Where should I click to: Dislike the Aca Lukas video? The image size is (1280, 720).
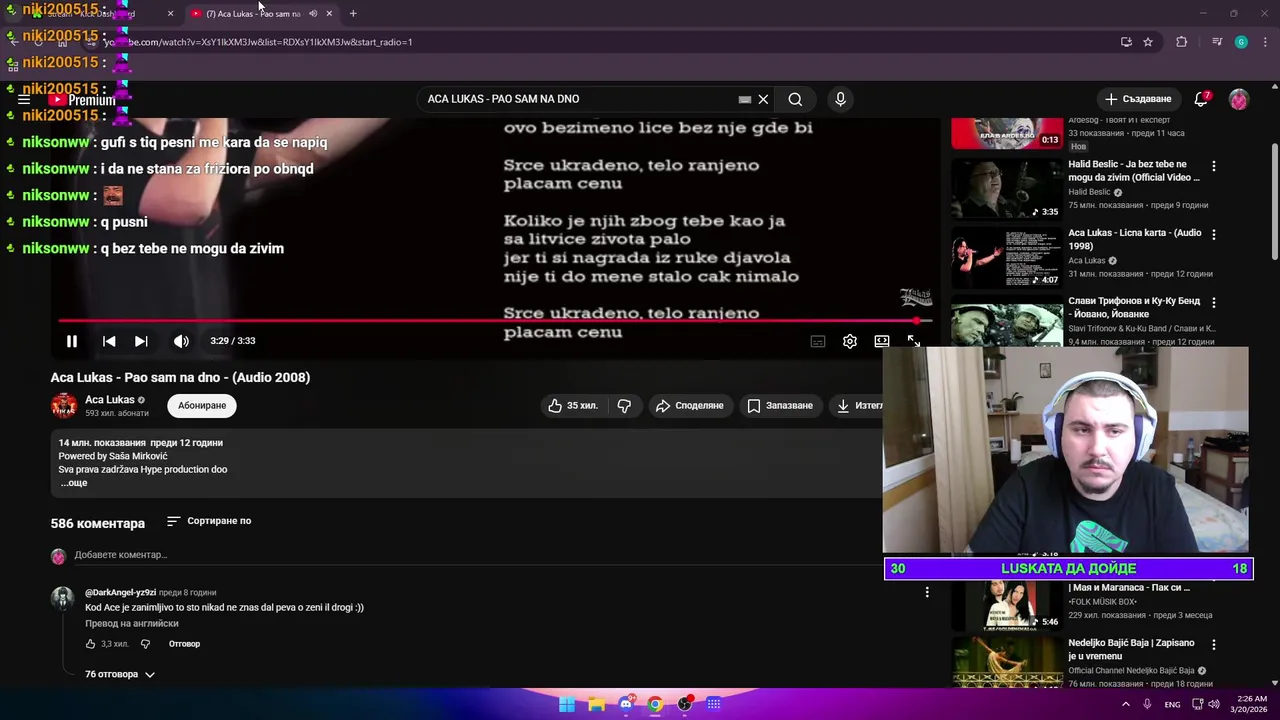tap(624, 405)
